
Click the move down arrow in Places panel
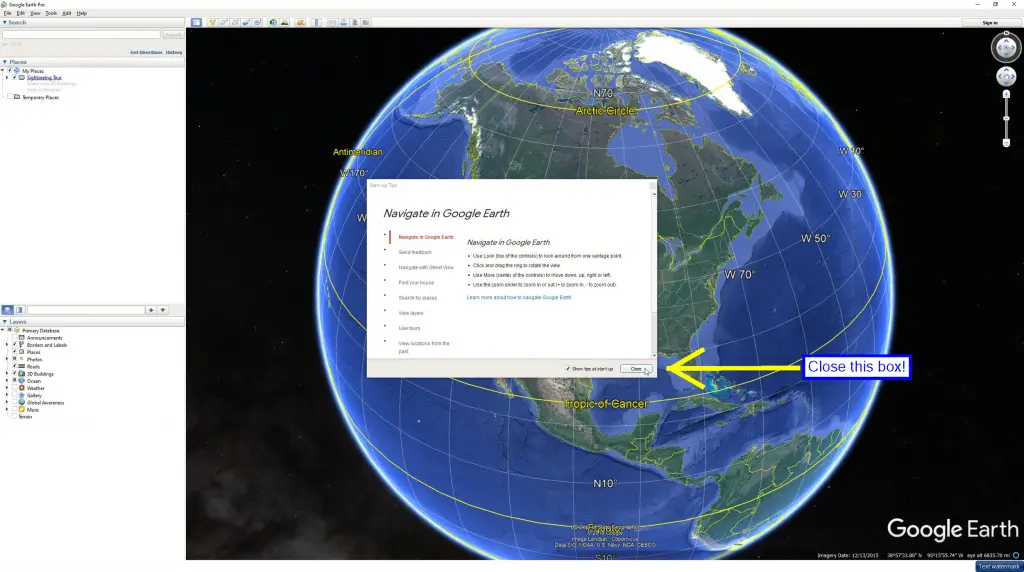click(163, 310)
